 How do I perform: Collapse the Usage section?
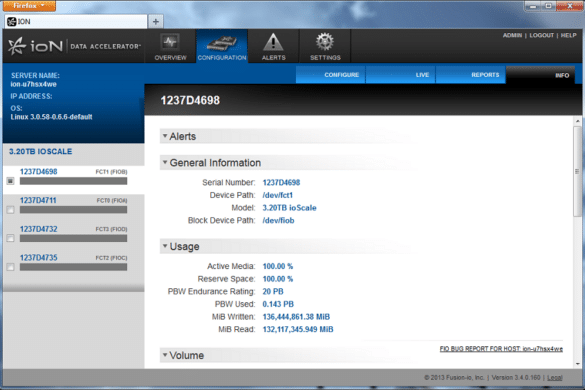(165, 246)
